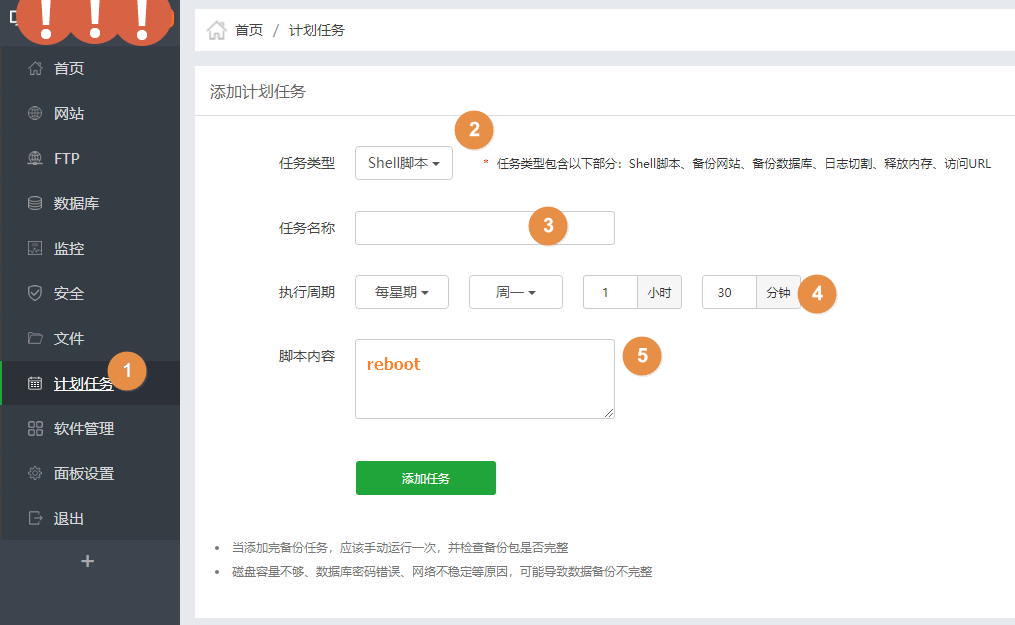Screen dimensions: 1015x625
Task: Click the 任务名称 input field
Action: click(x=485, y=228)
